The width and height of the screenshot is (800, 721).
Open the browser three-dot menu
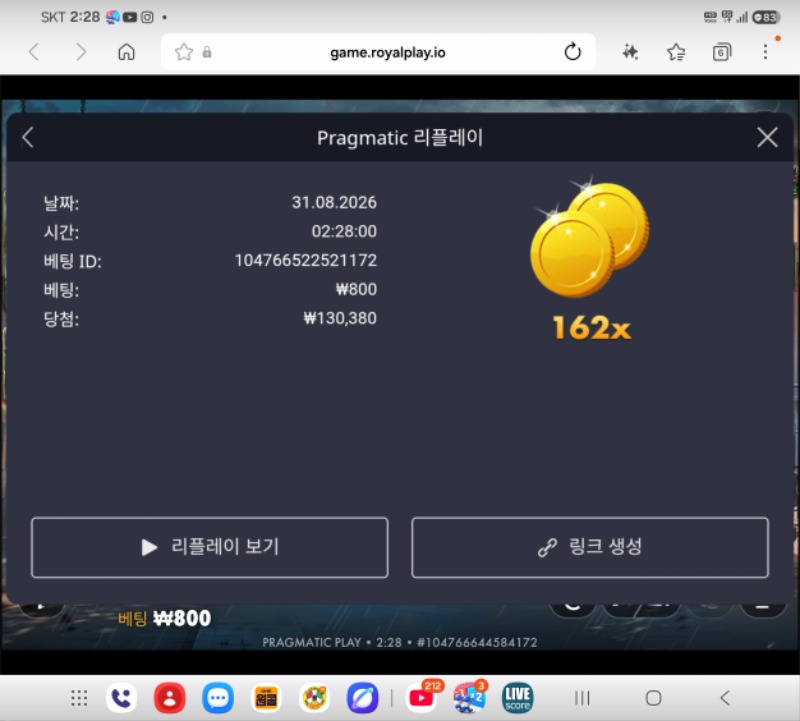pyautogui.click(x=765, y=52)
